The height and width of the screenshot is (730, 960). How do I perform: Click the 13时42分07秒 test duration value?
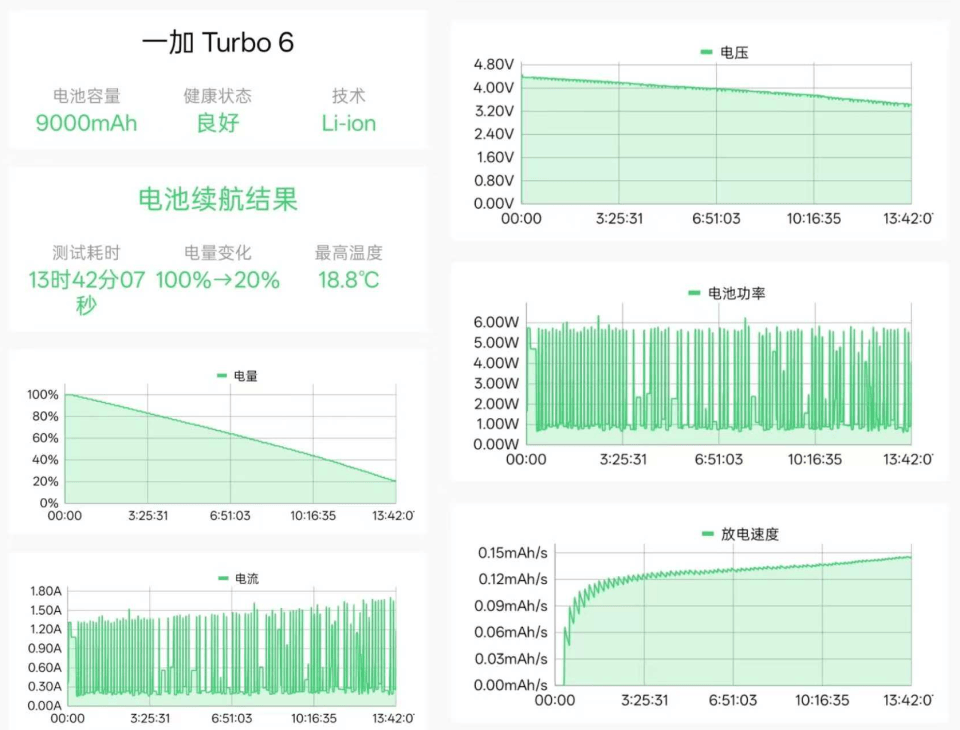(x=86, y=292)
